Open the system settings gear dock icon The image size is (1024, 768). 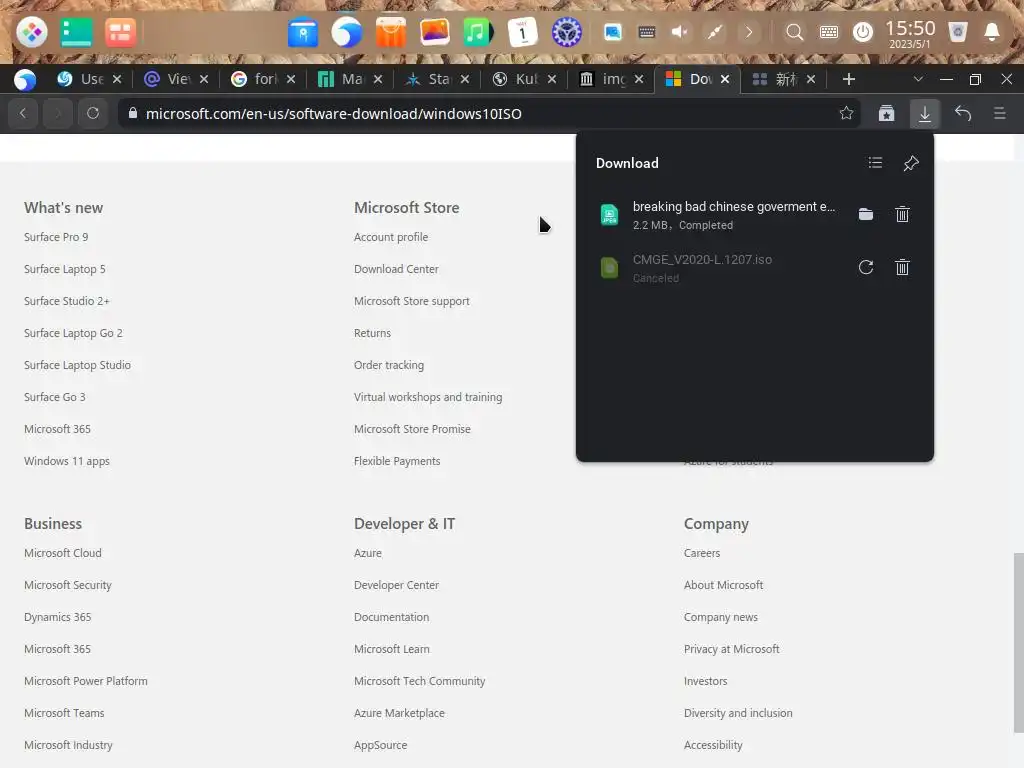point(566,32)
